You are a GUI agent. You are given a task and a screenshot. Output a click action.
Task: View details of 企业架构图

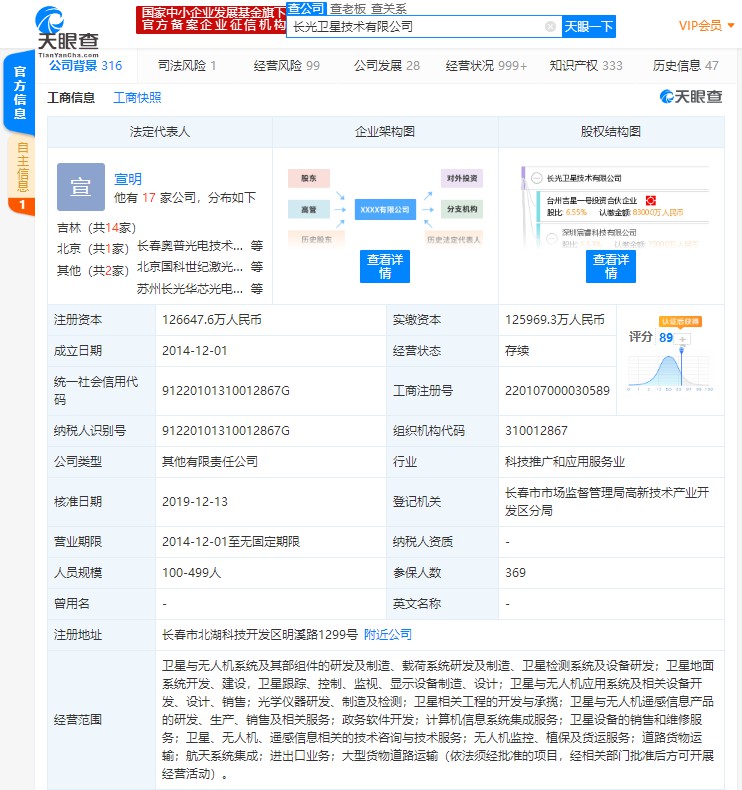click(x=385, y=266)
